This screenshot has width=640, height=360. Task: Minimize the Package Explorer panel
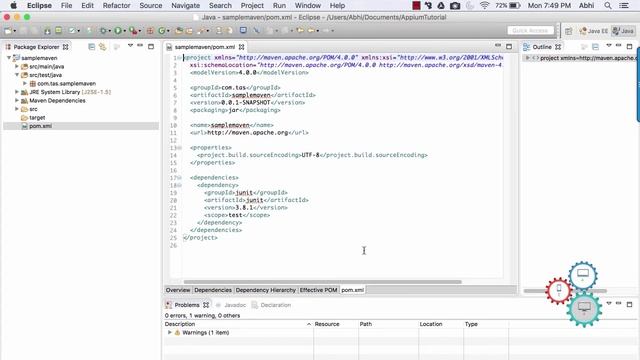point(140,46)
